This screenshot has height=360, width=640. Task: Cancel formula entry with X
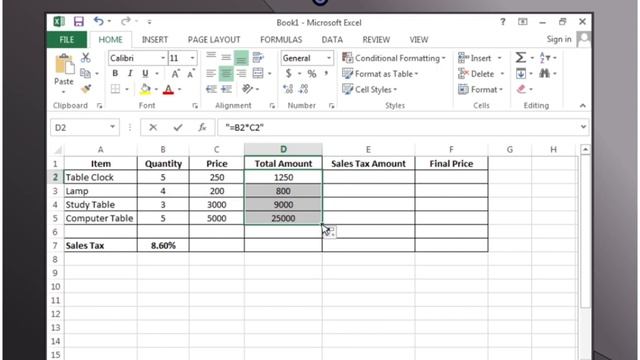(153, 127)
